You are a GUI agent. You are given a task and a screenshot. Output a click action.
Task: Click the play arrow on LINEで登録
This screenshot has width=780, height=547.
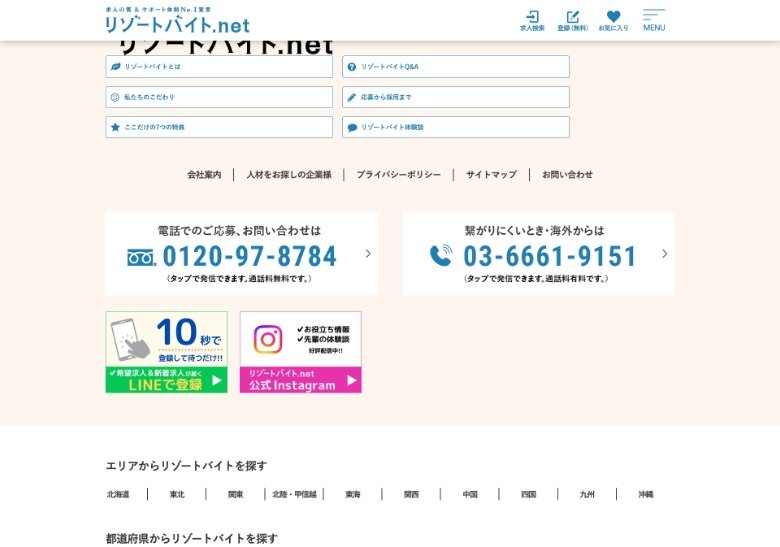point(216,380)
